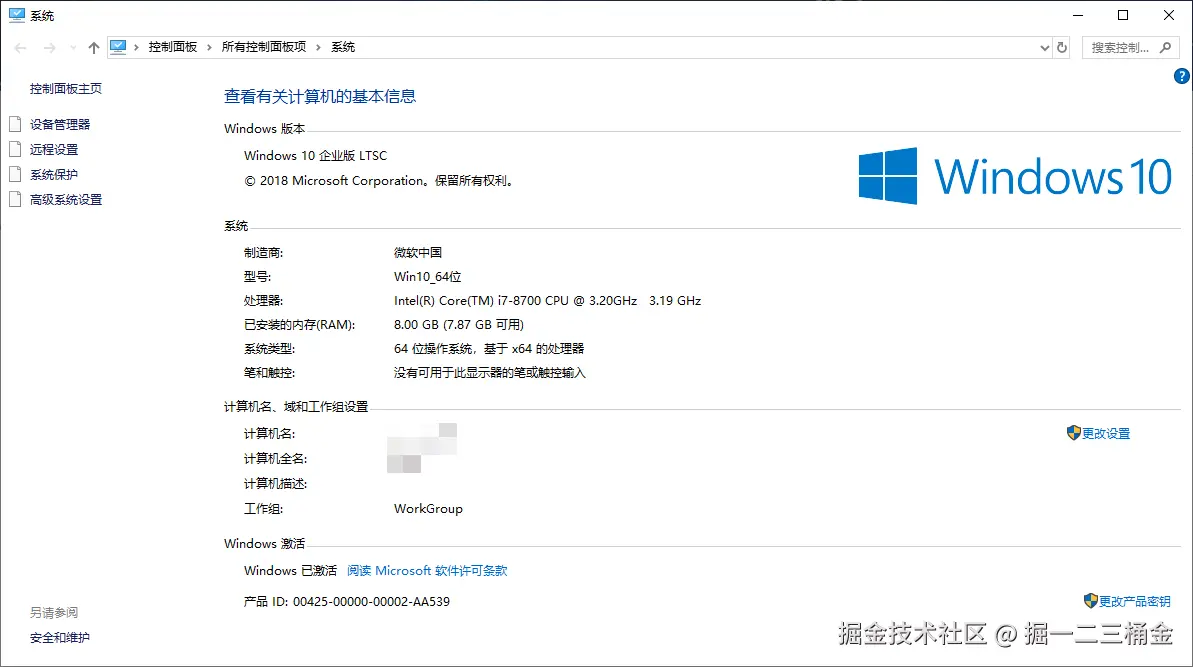Click icon beside 高级系统设置
The width and height of the screenshot is (1193, 667).
(x=15, y=199)
